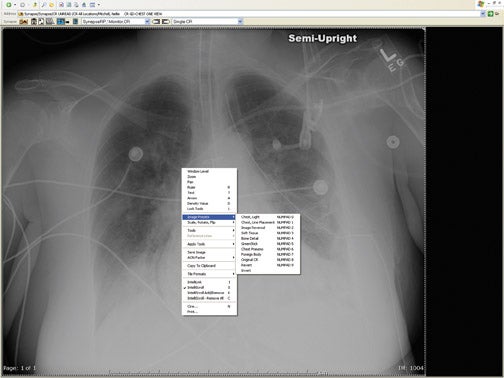The width and height of the screenshot is (504, 378).
Task: Select Window Level in context menu
Action: pyautogui.click(x=209, y=171)
